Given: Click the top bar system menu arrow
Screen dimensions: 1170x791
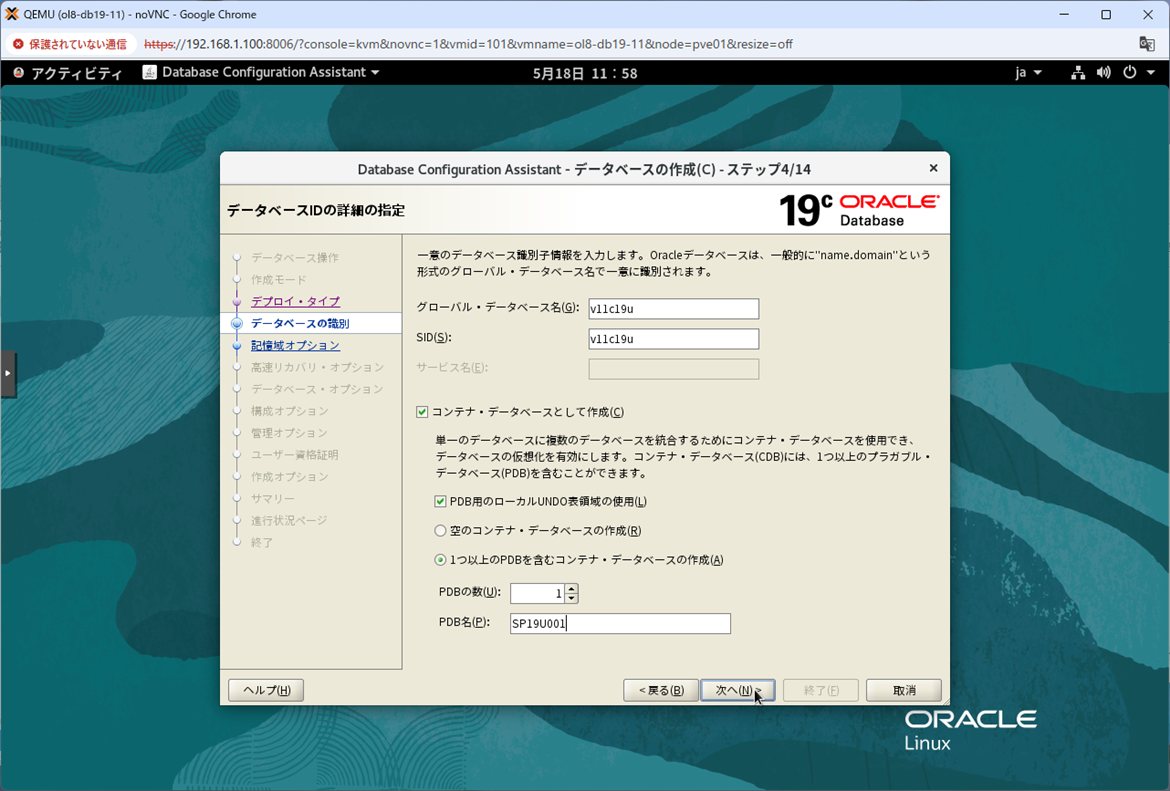Looking at the screenshot, I should point(1151,72).
